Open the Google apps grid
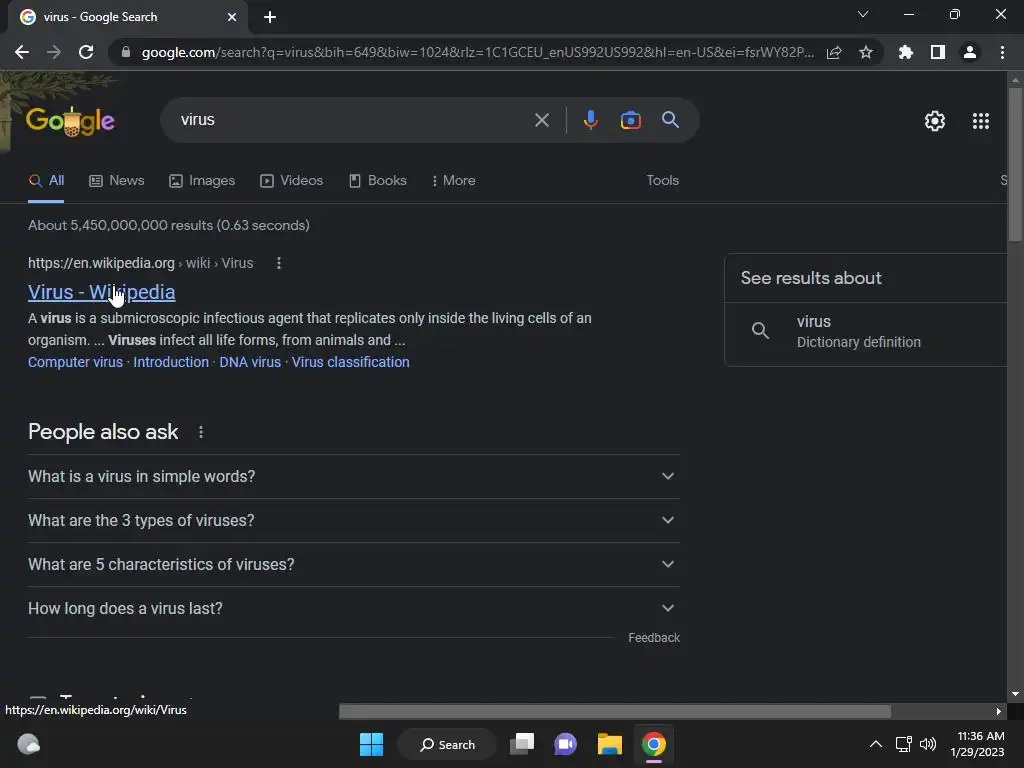 (981, 121)
